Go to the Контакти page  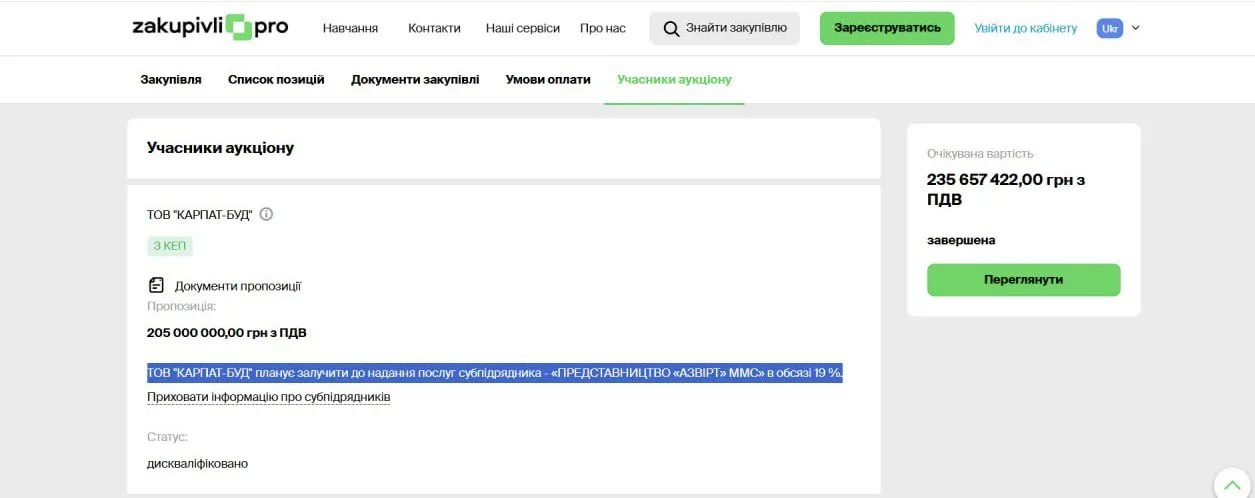click(434, 28)
